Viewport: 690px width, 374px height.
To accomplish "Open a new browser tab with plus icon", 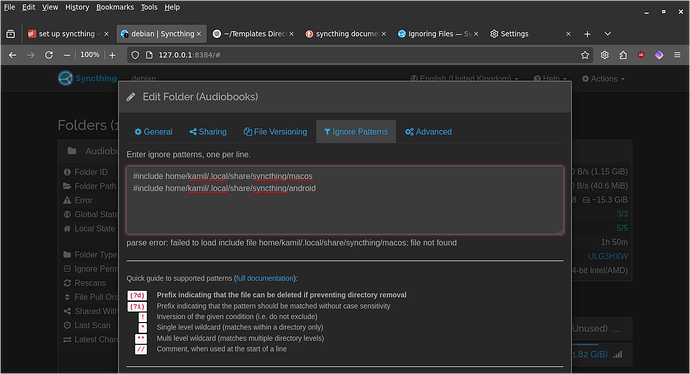I will [x=587, y=34].
